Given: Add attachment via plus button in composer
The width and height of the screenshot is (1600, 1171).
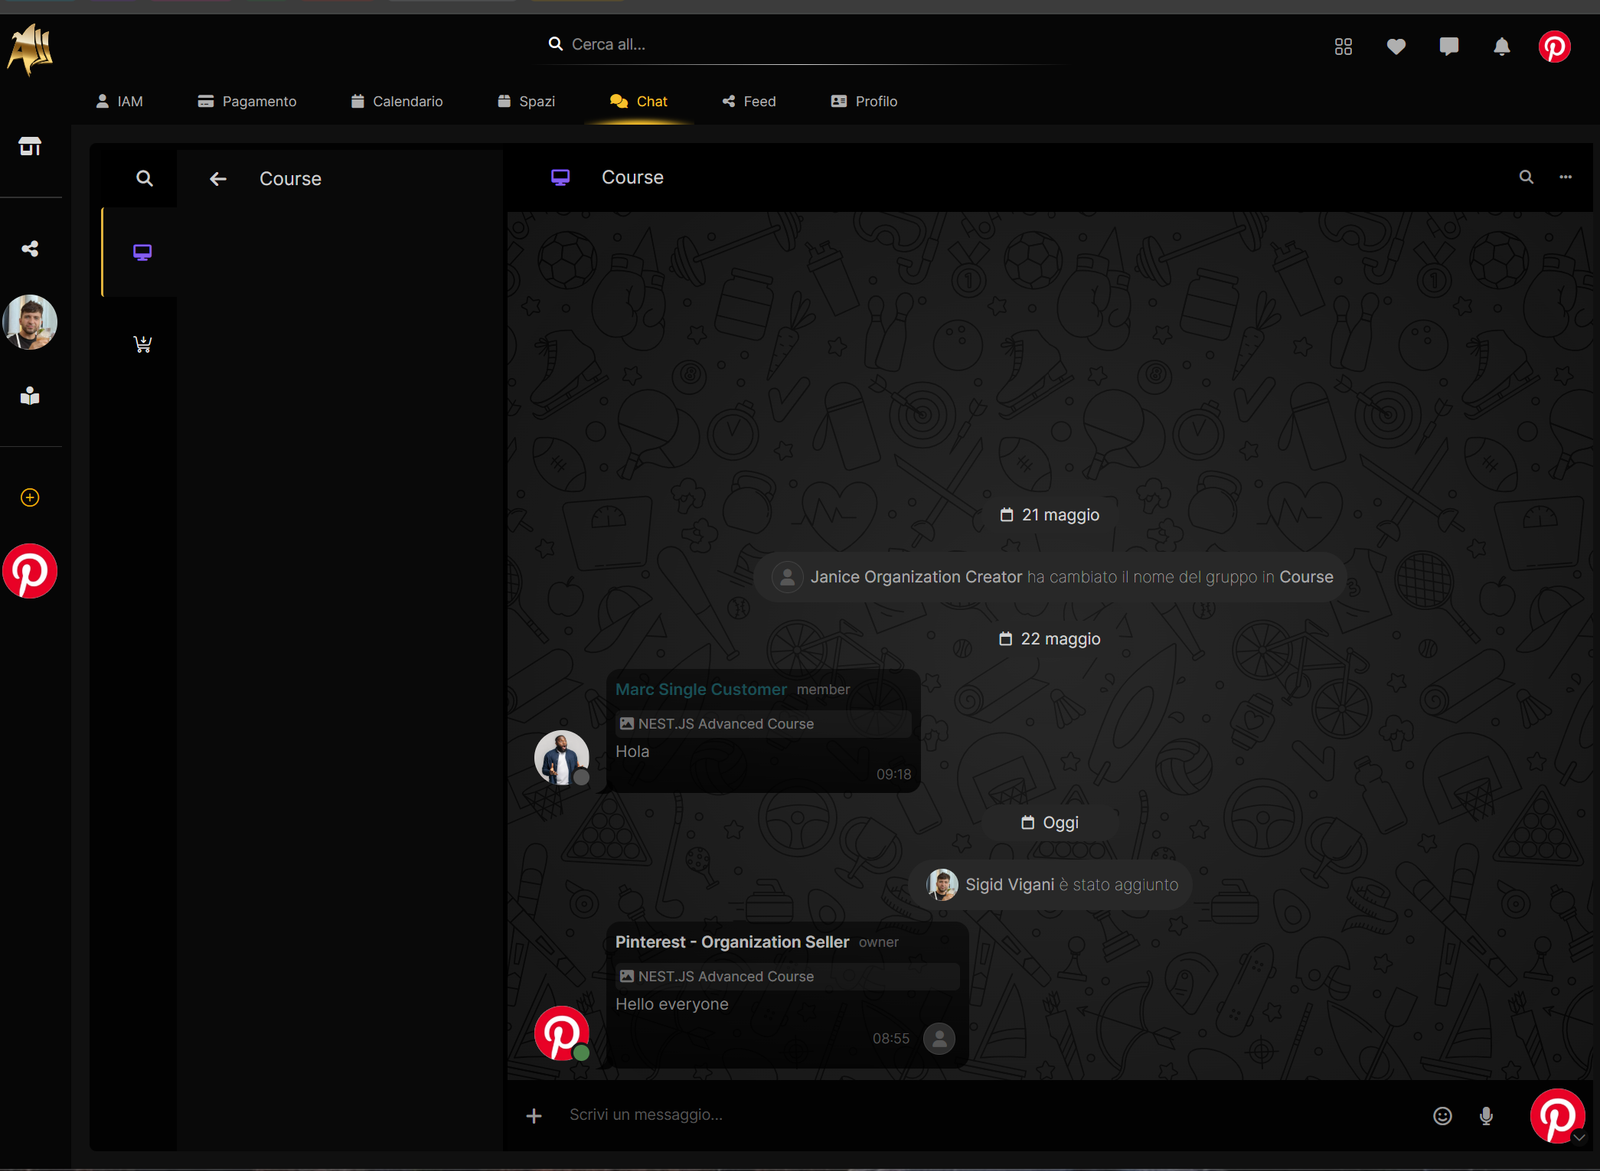Looking at the screenshot, I should click(534, 1116).
